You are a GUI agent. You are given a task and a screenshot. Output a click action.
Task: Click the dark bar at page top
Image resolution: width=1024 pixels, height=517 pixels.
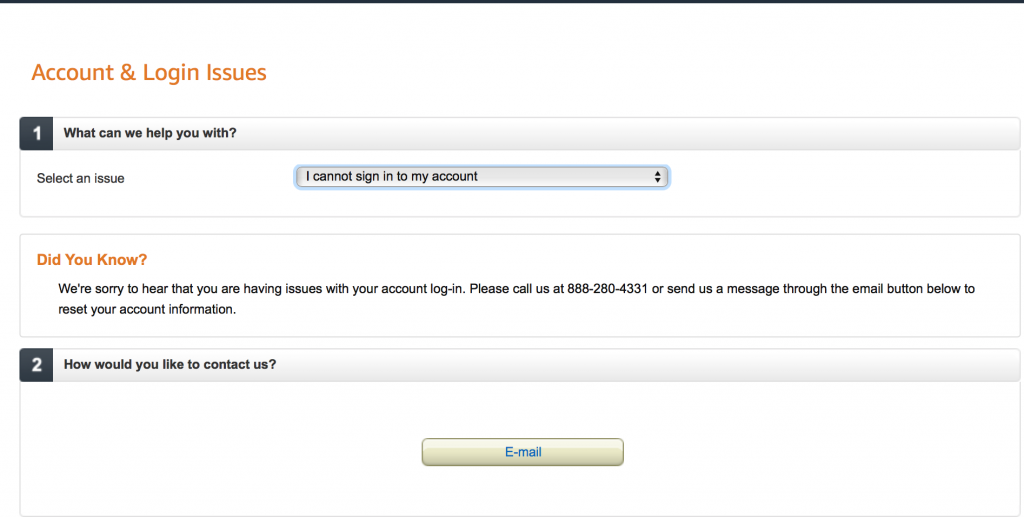click(x=512, y=2)
